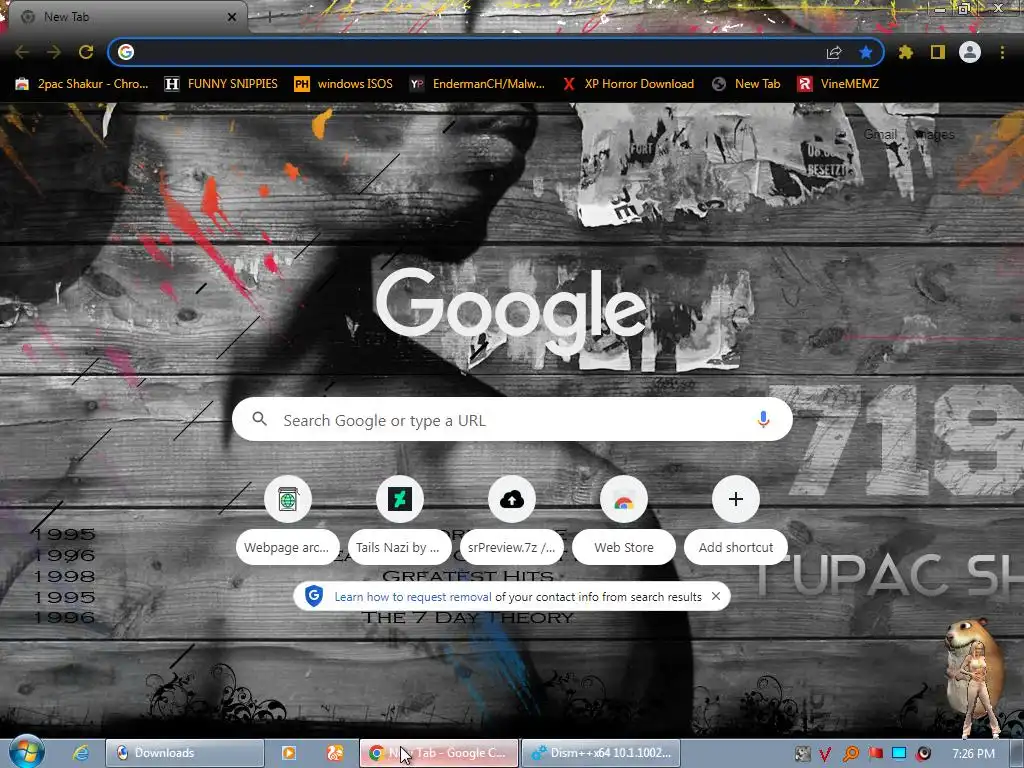Open Webpage arc... shortcut tile
Viewport: 1024px width, 768px height.
(x=287, y=520)
